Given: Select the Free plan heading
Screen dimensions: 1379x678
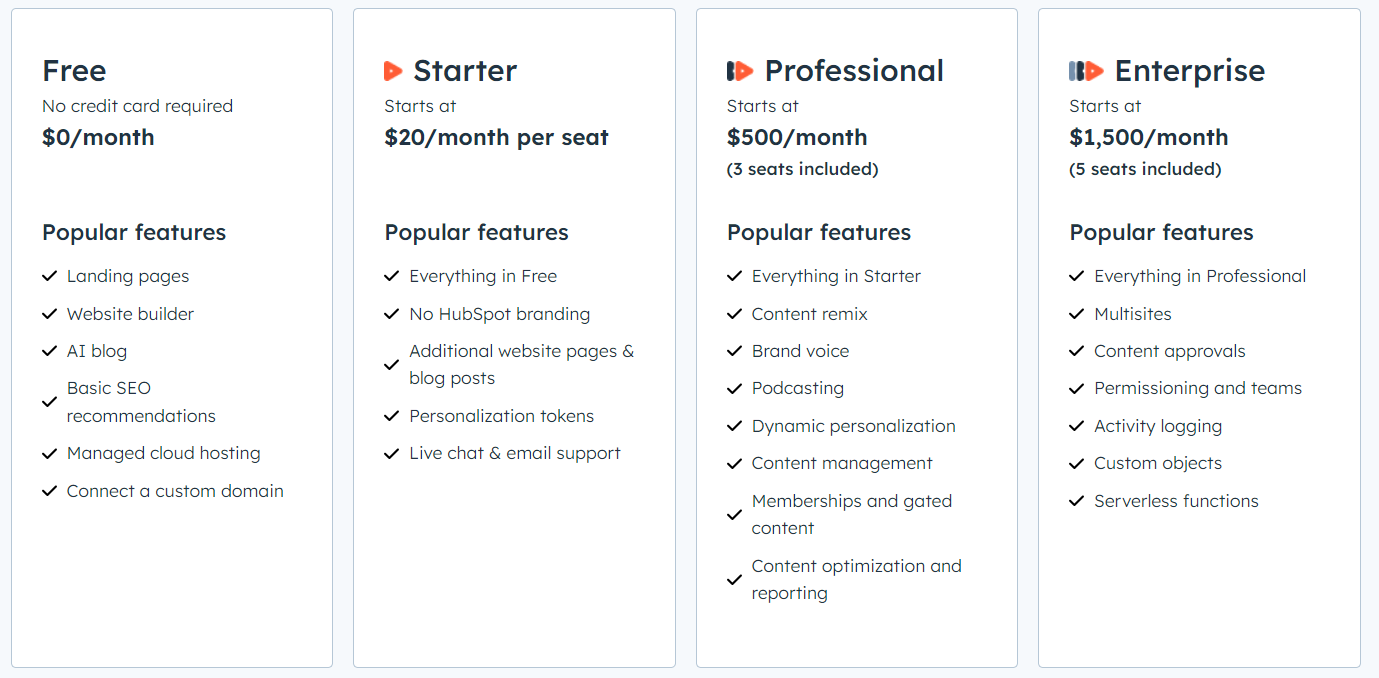Looking at the screenshot, I should click(74, 71).
